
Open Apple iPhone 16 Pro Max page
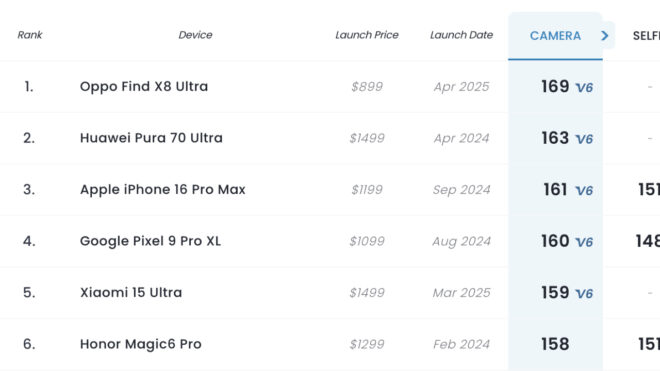point(162,190)
